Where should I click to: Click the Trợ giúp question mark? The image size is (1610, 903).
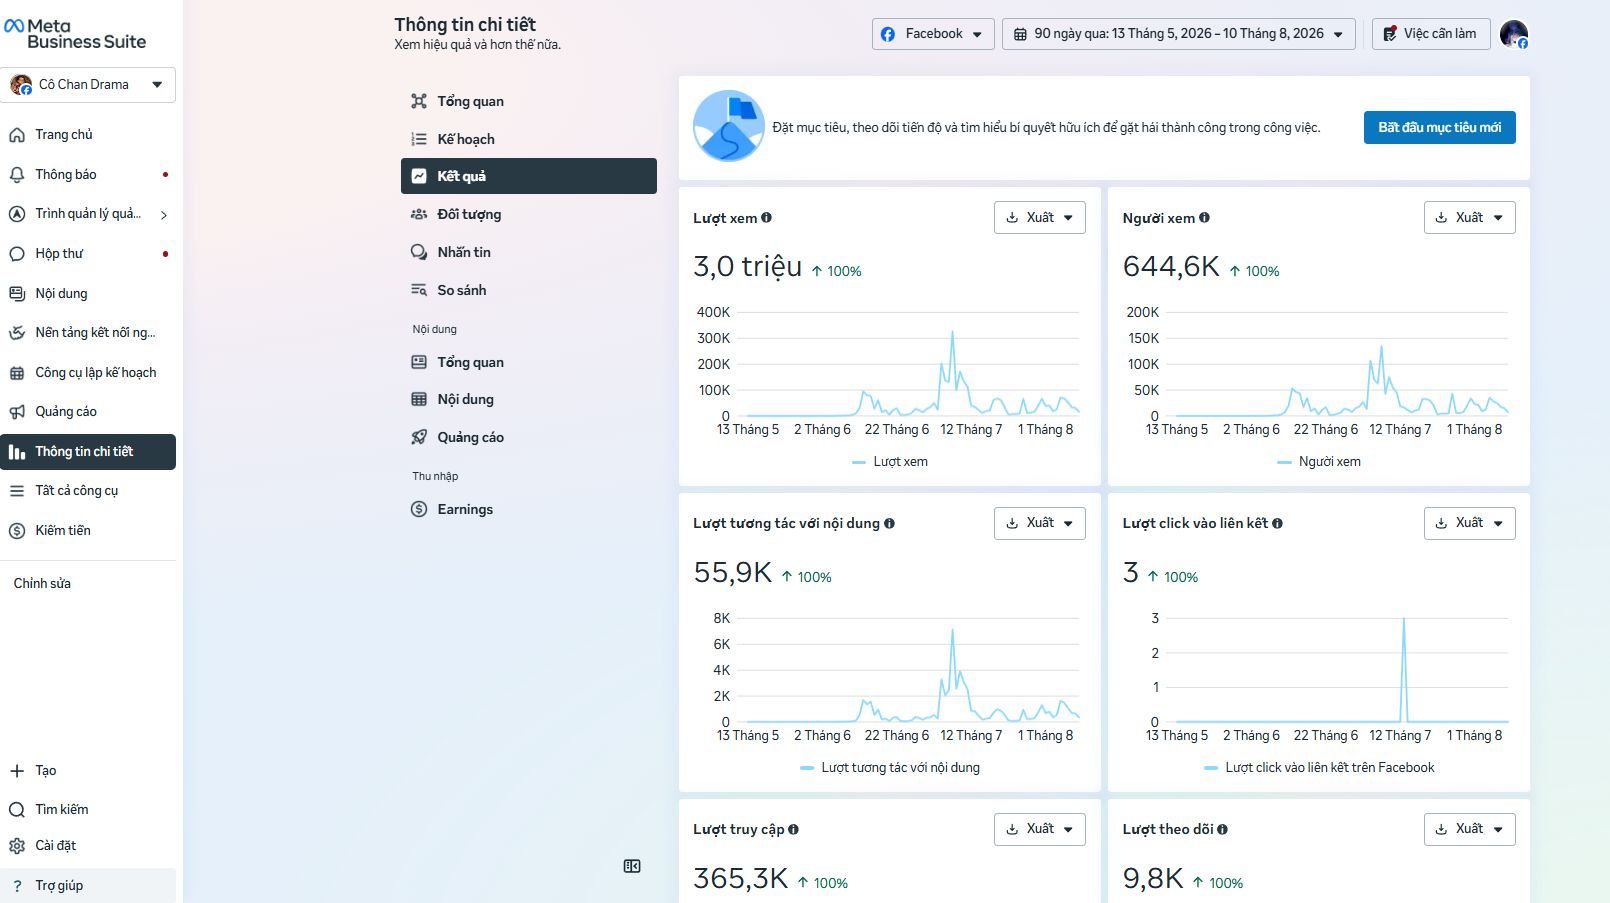pos(17,886)
